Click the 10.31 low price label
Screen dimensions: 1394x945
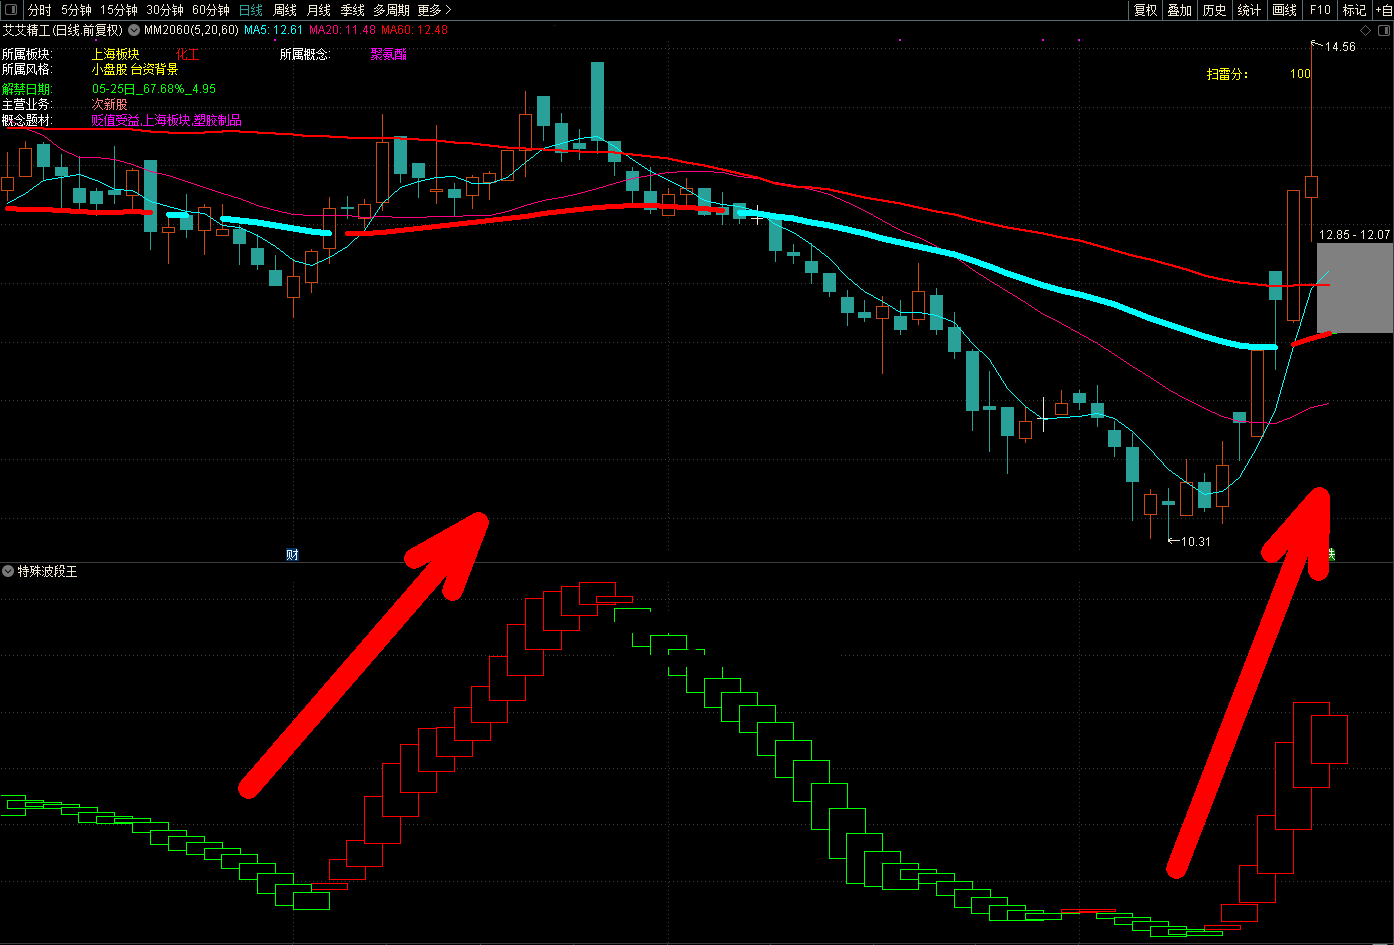pyautogui.click(x=1196, y=542)
